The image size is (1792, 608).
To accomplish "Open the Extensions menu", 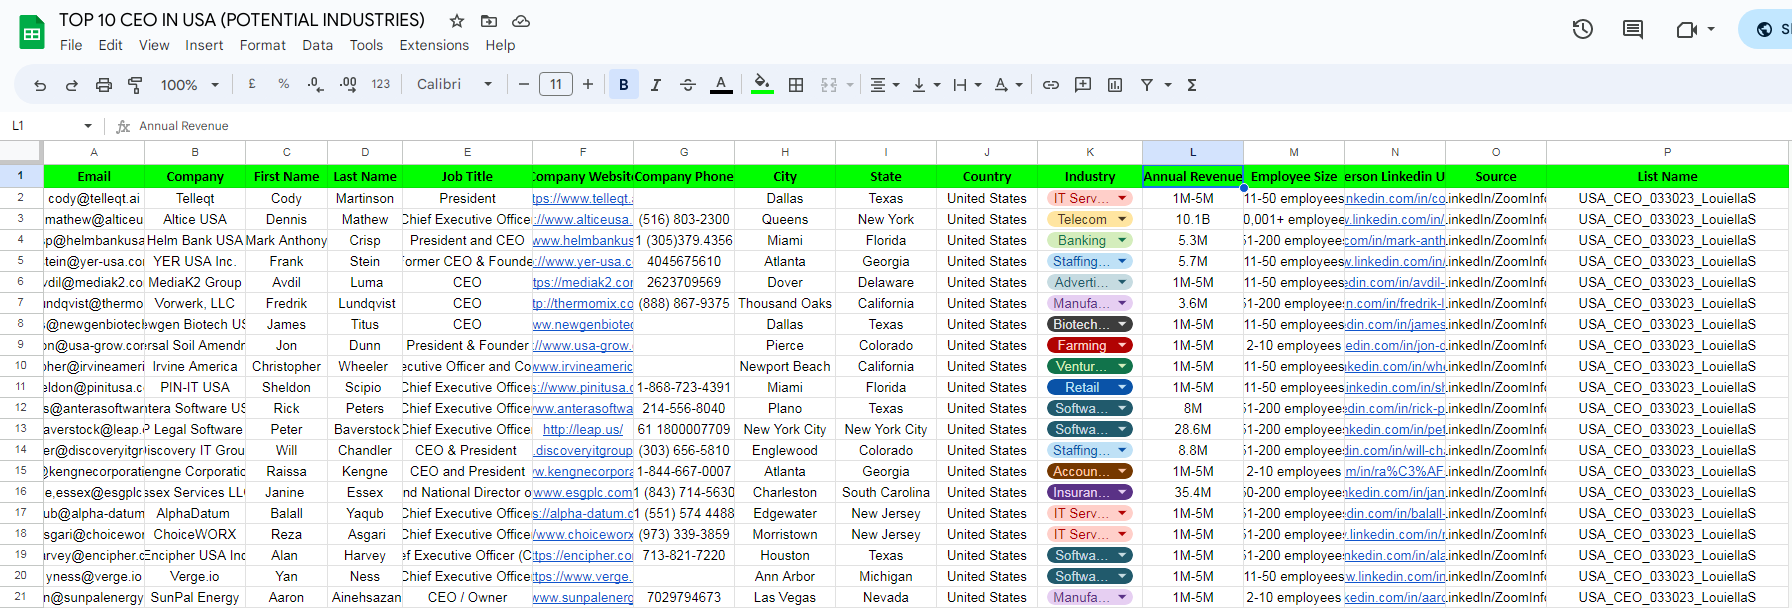I will (434, 45).
